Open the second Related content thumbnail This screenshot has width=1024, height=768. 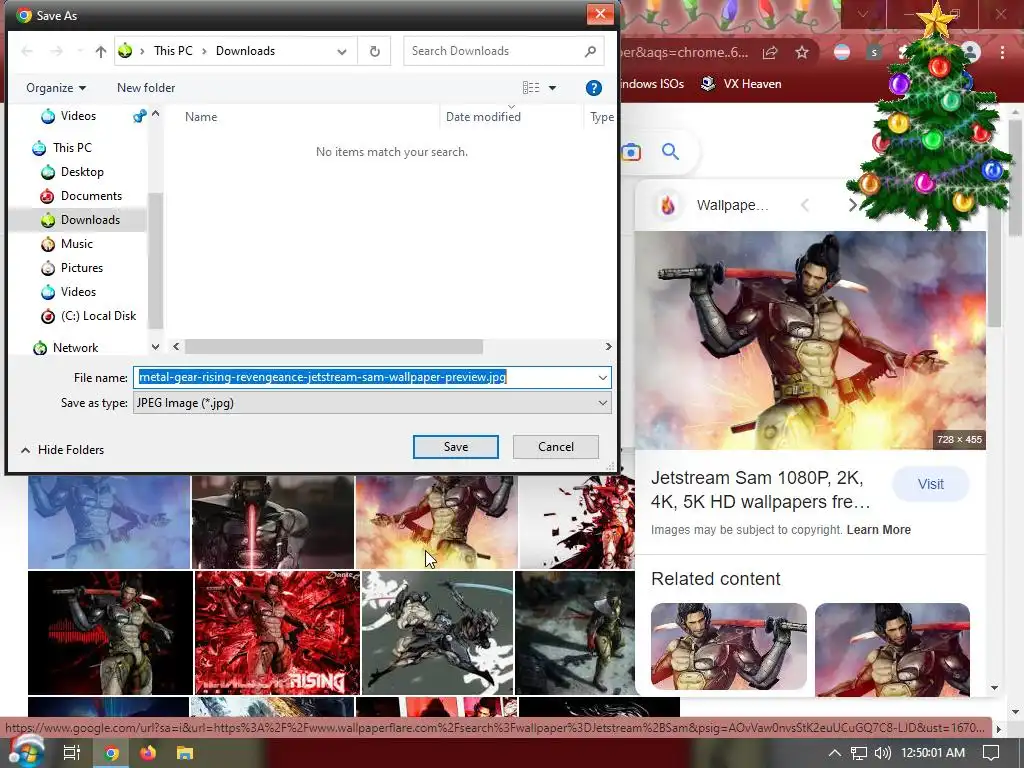[x=892, y=649]
